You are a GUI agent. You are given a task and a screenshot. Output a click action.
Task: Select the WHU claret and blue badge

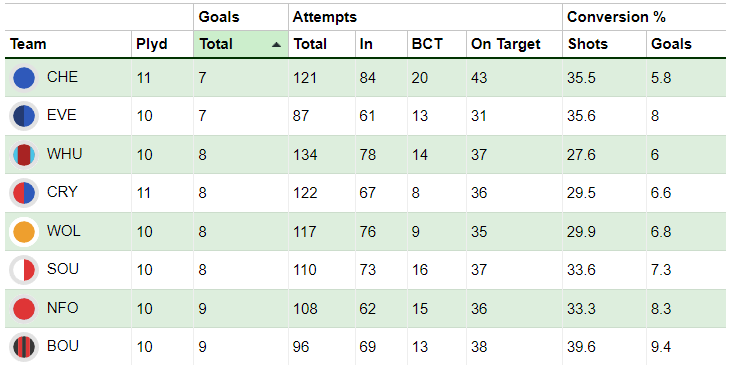(24, 155)
